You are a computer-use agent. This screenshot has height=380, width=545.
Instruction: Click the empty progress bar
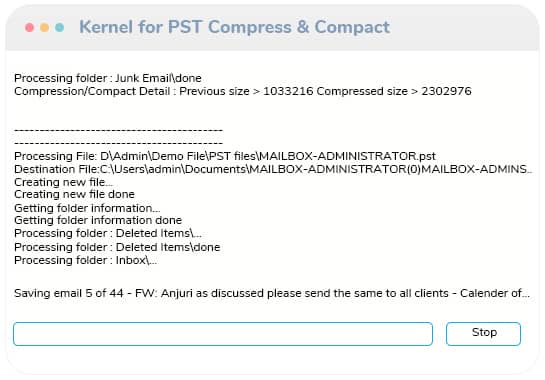coord(223,334)
